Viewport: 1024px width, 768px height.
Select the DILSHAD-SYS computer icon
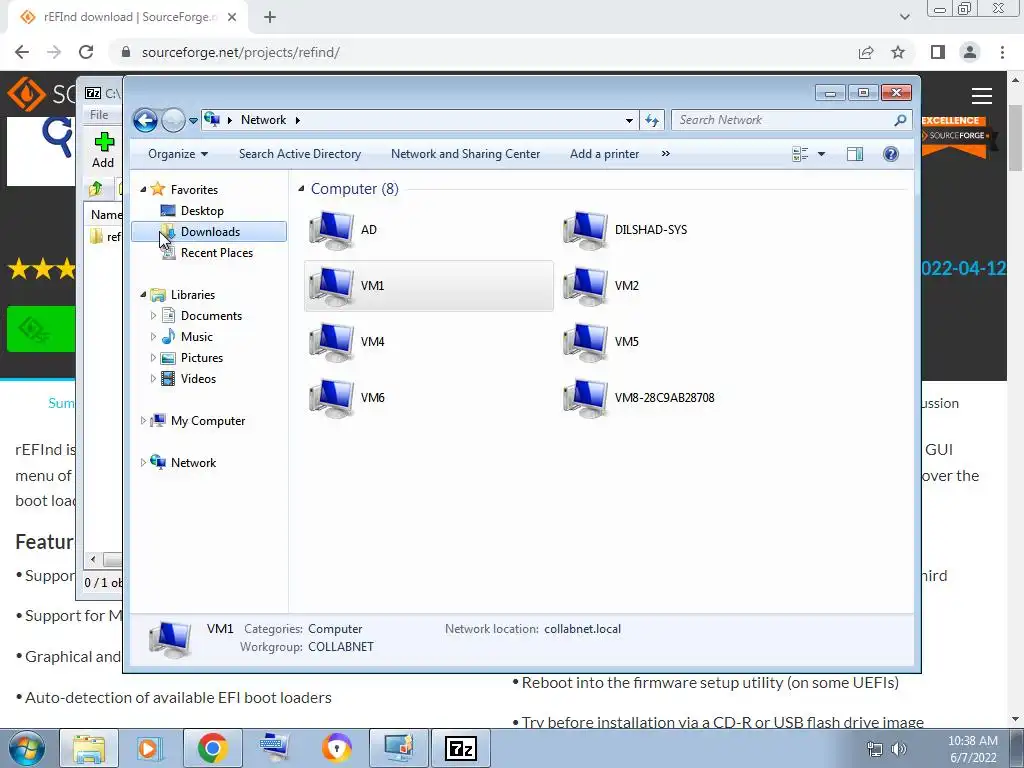[585, 230]
